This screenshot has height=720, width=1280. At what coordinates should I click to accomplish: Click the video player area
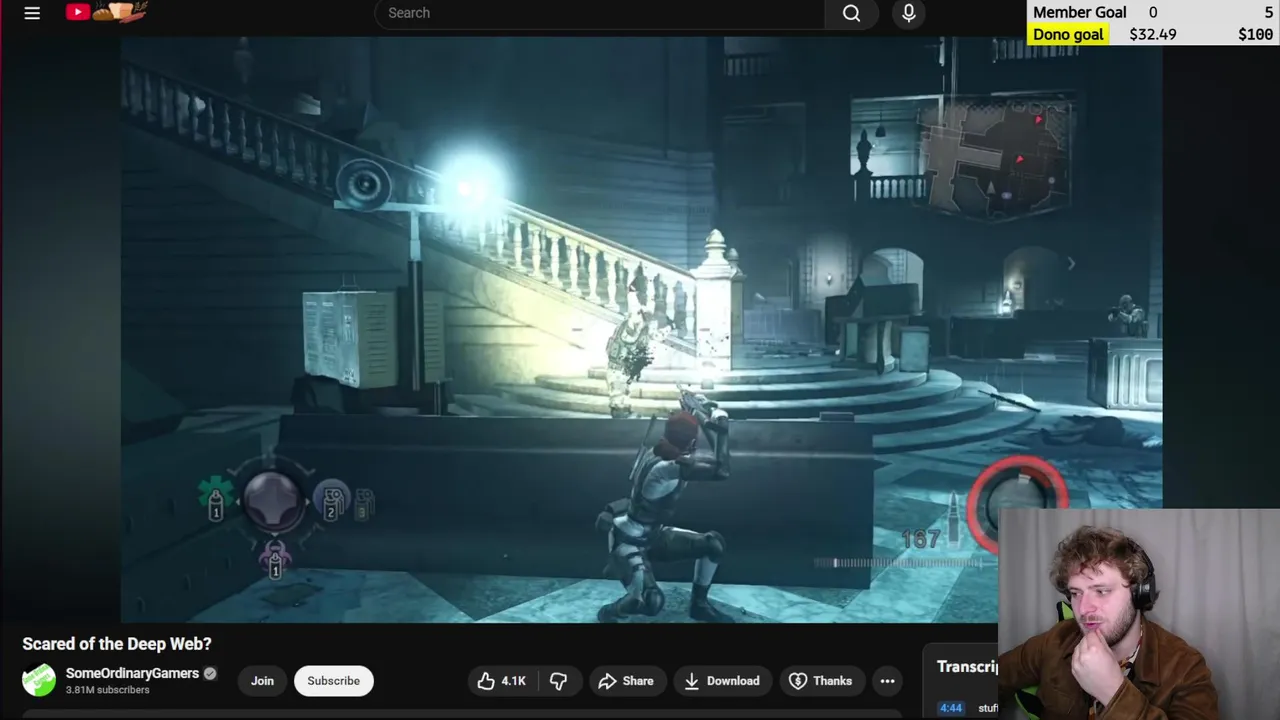(641, 330)
